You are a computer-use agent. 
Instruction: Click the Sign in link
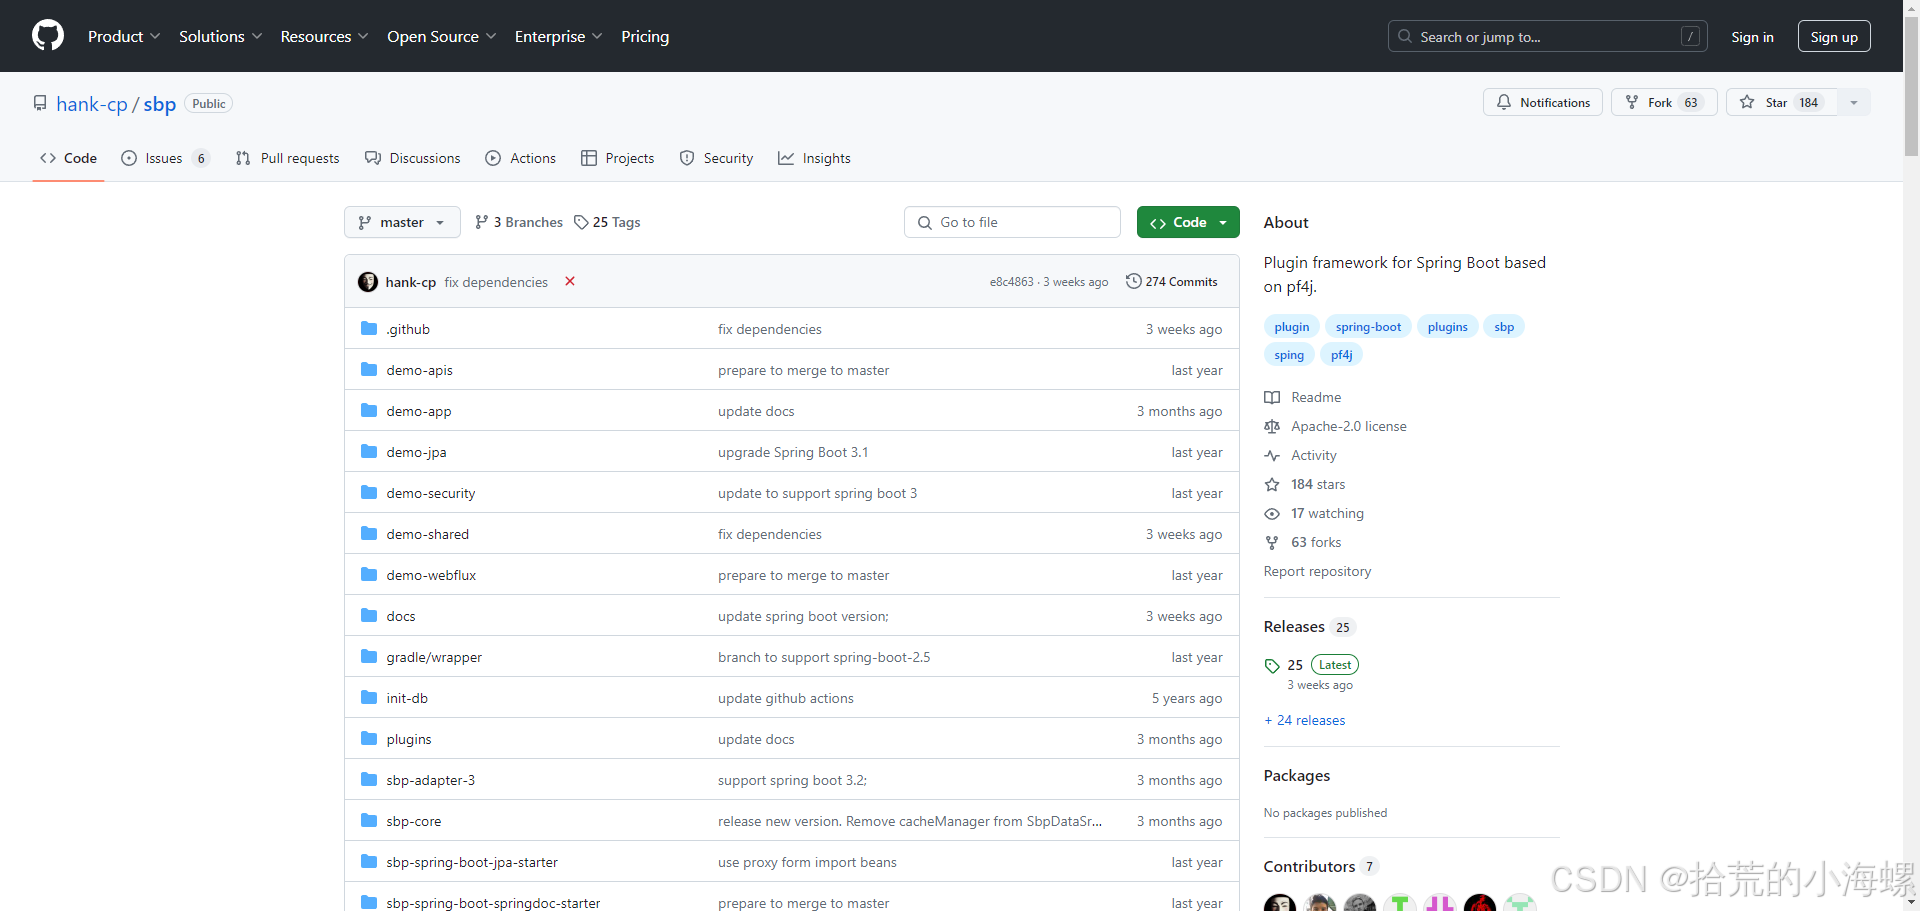[1752, 37]
